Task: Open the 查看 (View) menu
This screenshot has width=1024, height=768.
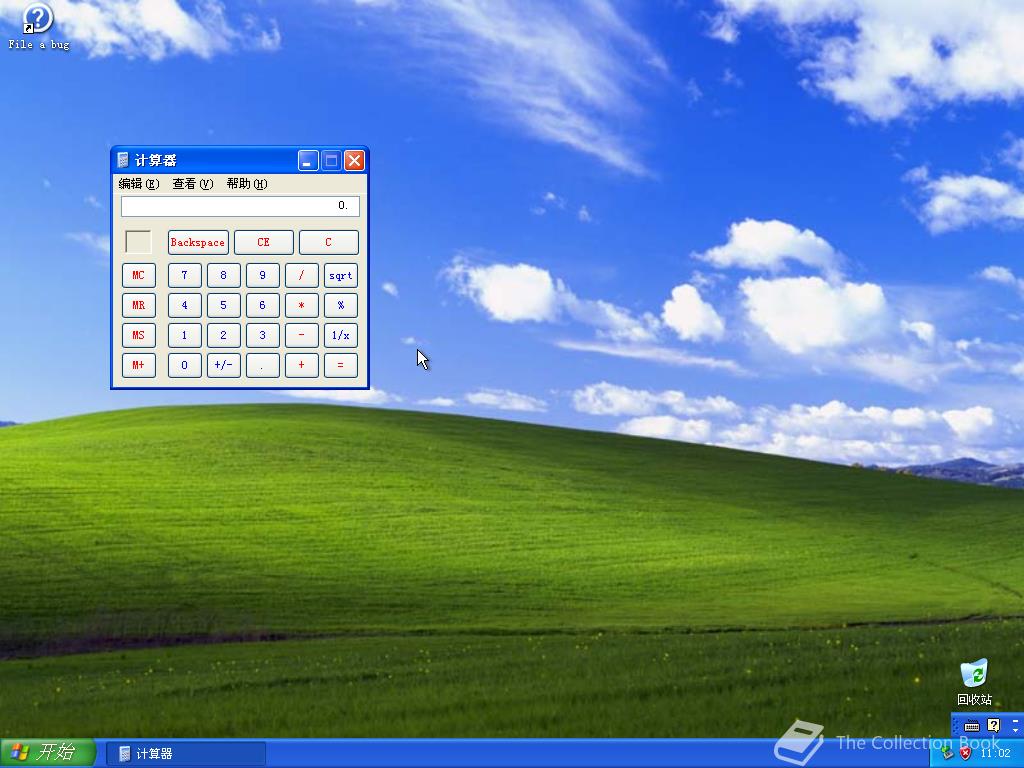Action: (193, 184)
